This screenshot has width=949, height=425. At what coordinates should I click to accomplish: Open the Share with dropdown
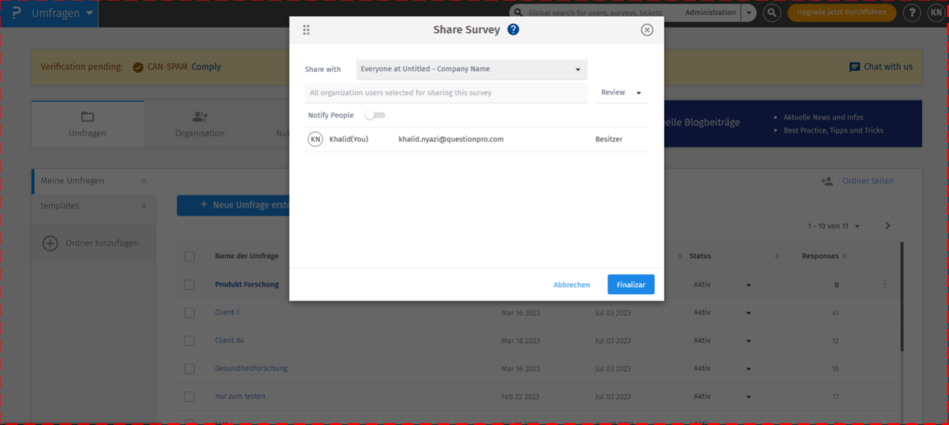tap(472, 69)
